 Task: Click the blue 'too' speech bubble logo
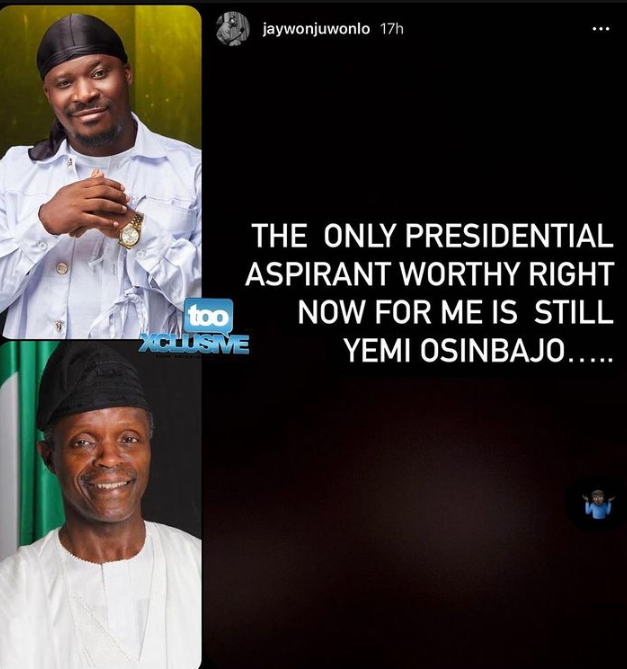coord(209,316)
